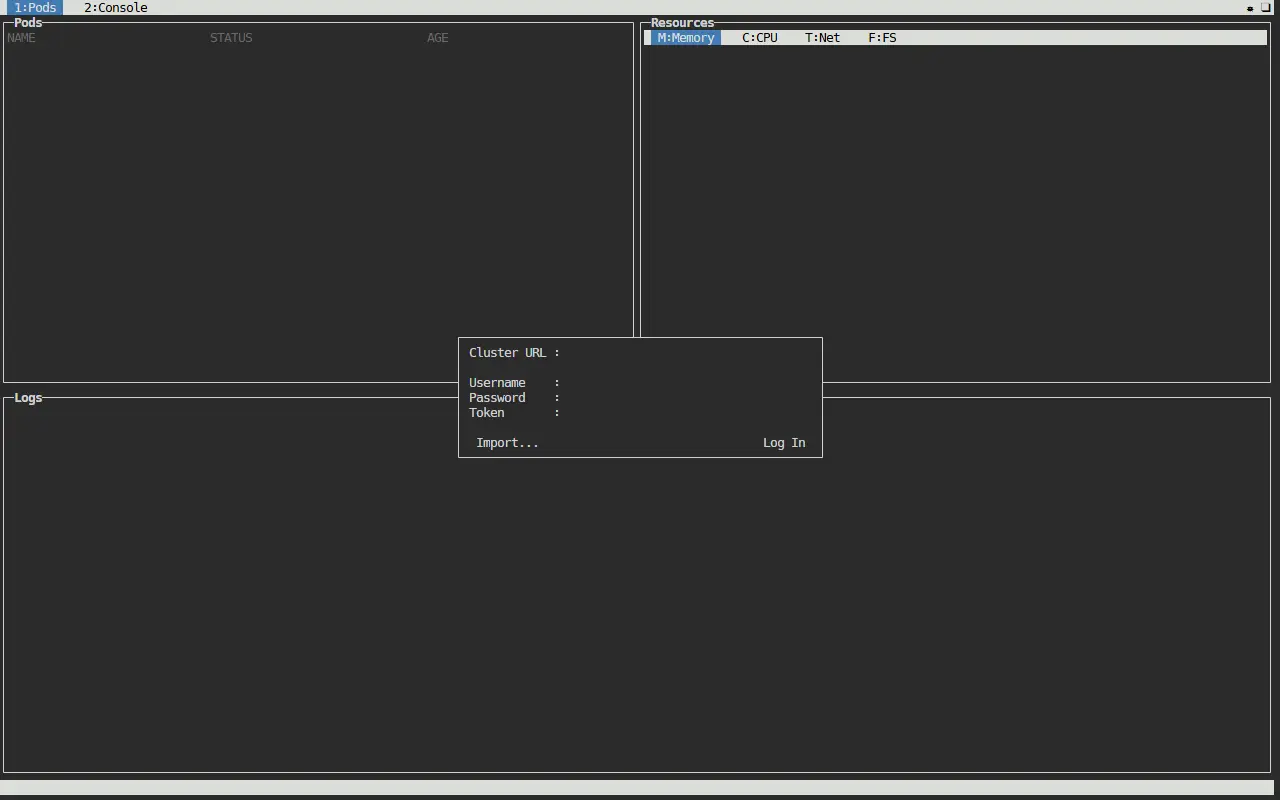The width and height of the screenshot is (1280, 800).
Task: Click the Resources panel title
Action: point(683,23)
